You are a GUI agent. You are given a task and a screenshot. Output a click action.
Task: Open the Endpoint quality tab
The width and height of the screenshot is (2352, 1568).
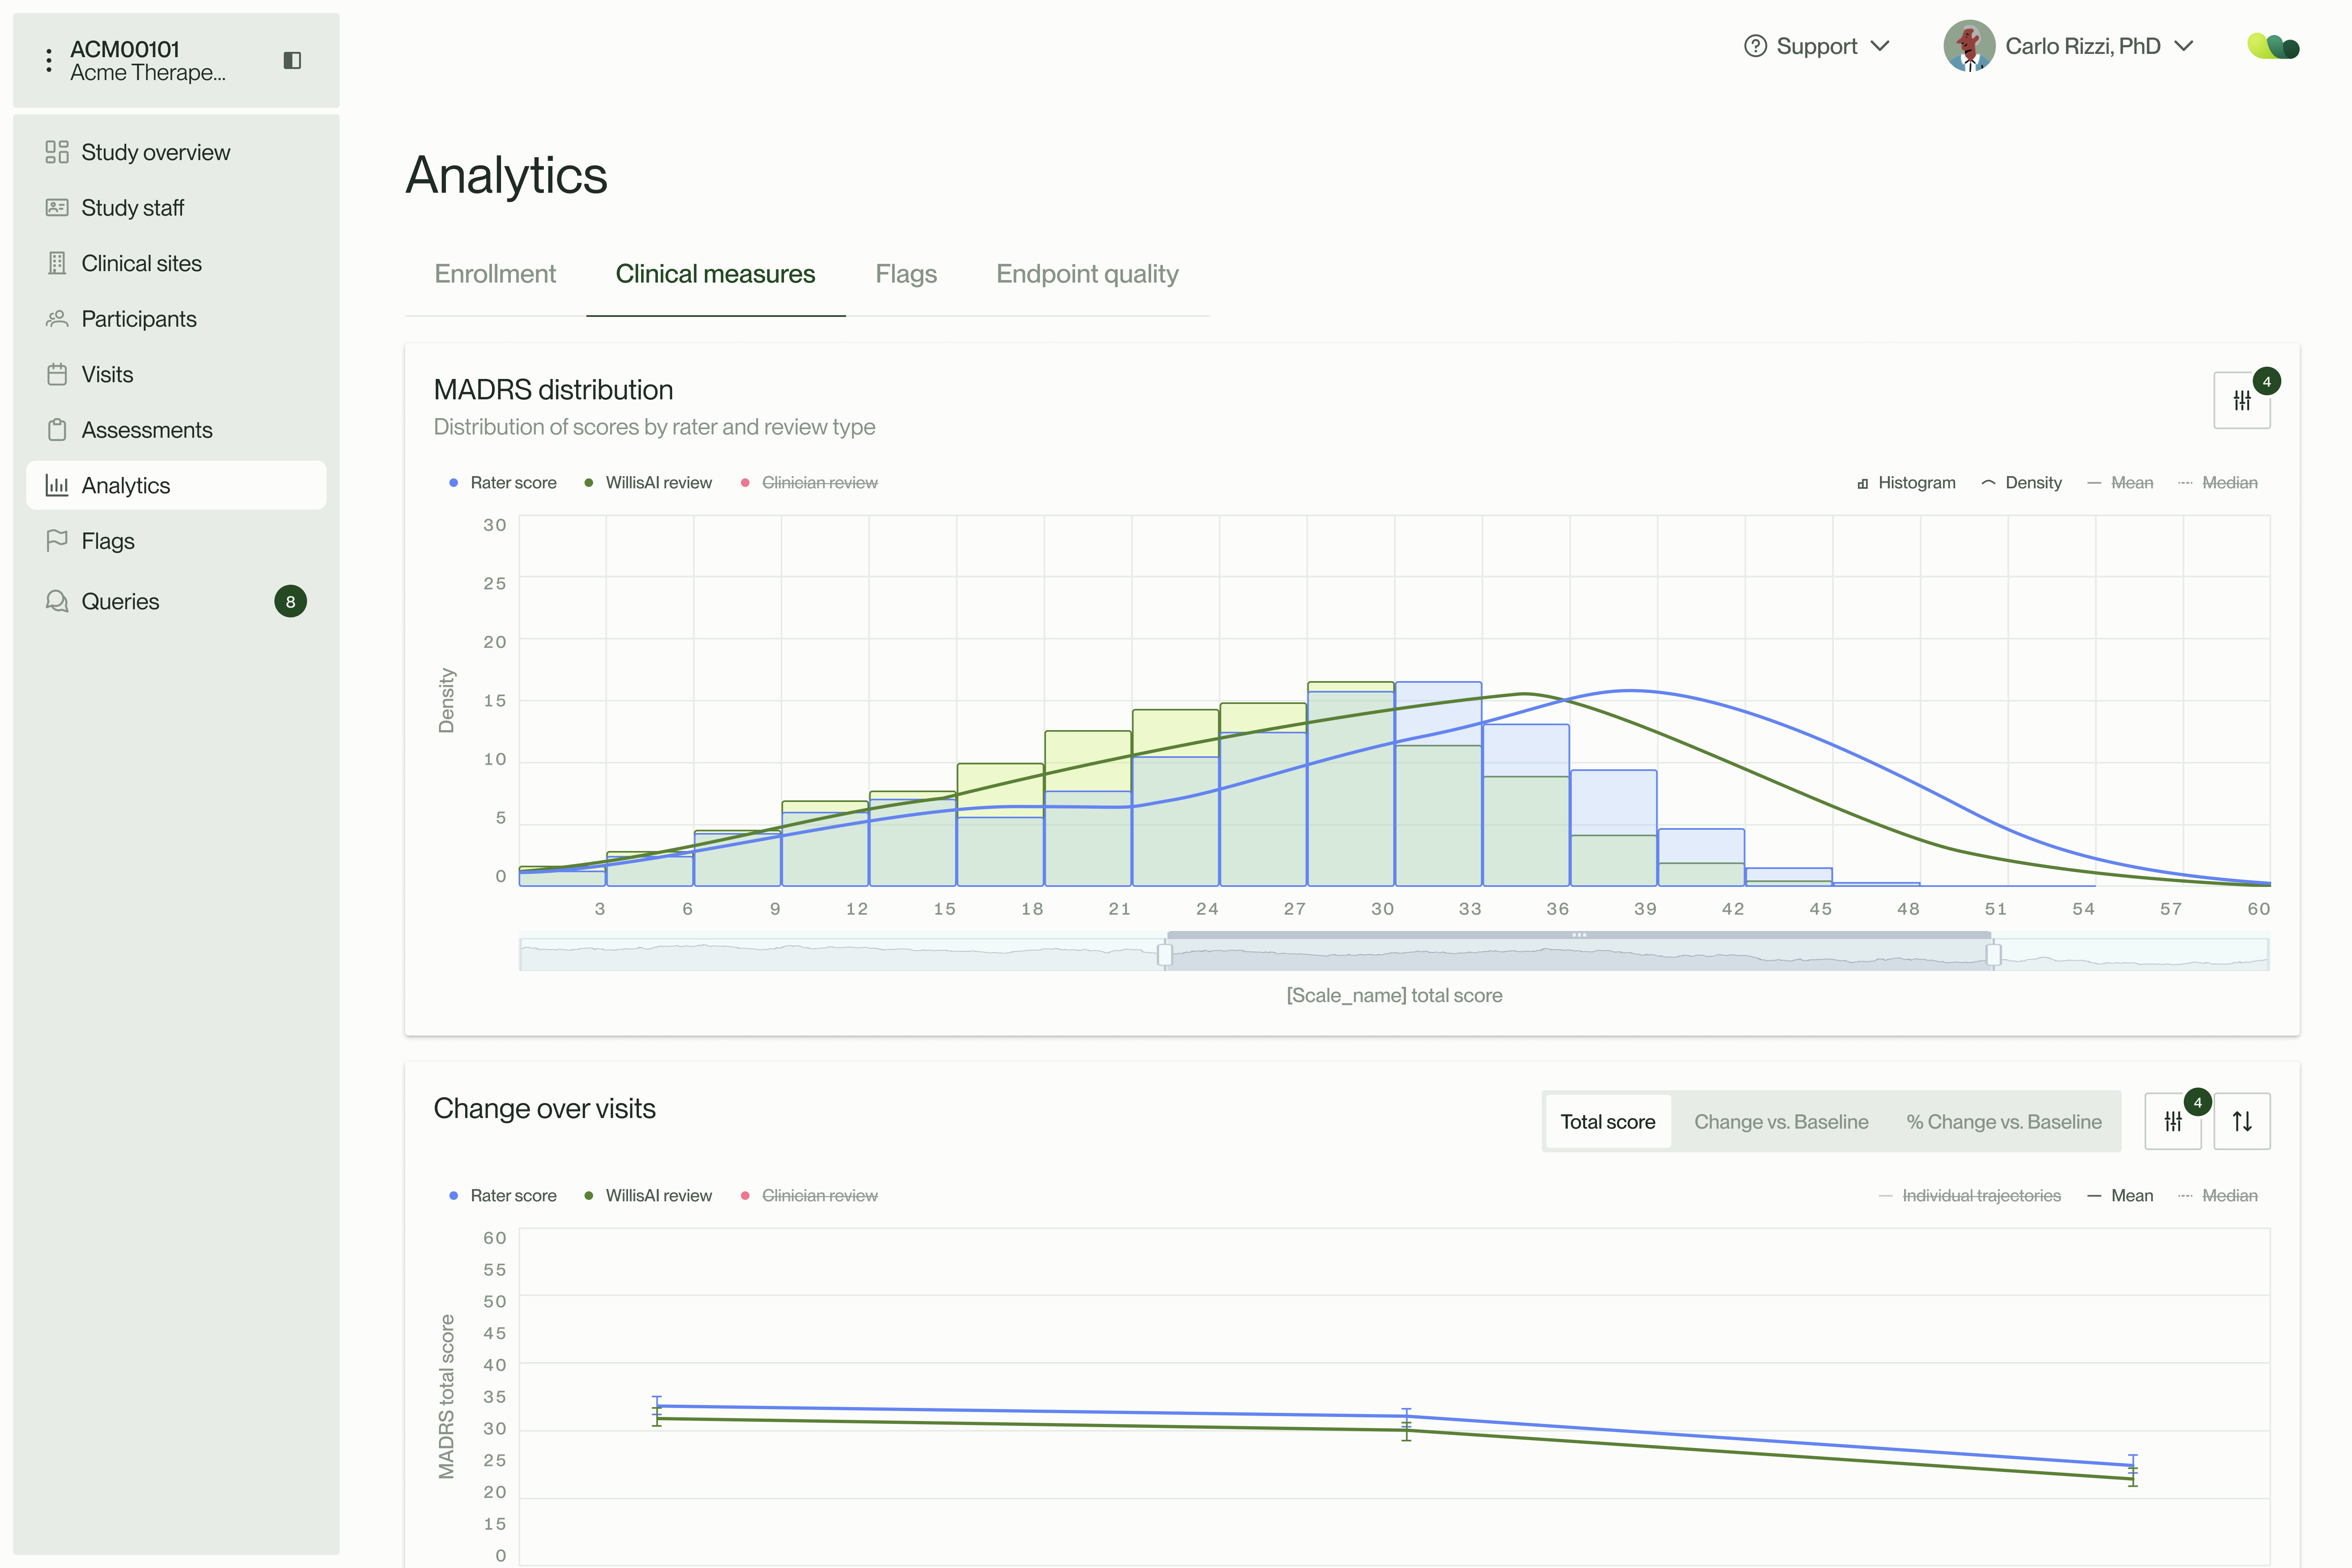pyautogui.click(x=1087, y=274)
